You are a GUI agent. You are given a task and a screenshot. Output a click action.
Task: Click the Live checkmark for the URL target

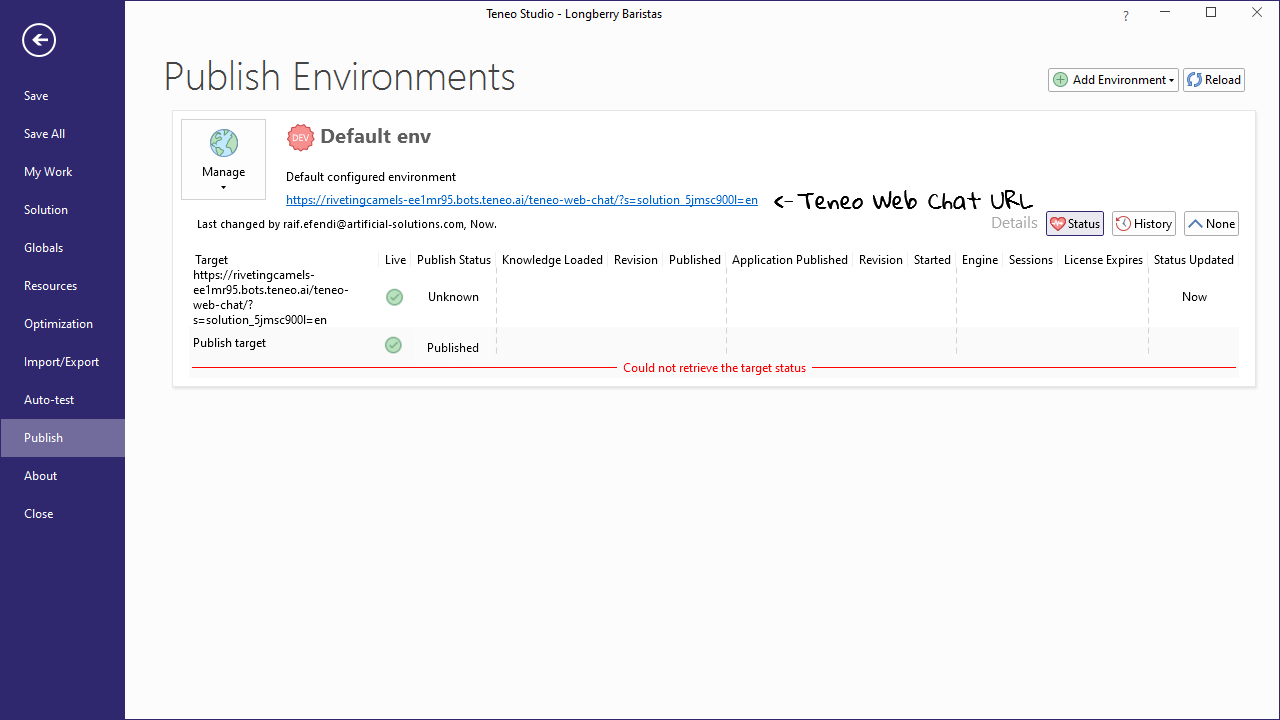(x=395, y=297)
